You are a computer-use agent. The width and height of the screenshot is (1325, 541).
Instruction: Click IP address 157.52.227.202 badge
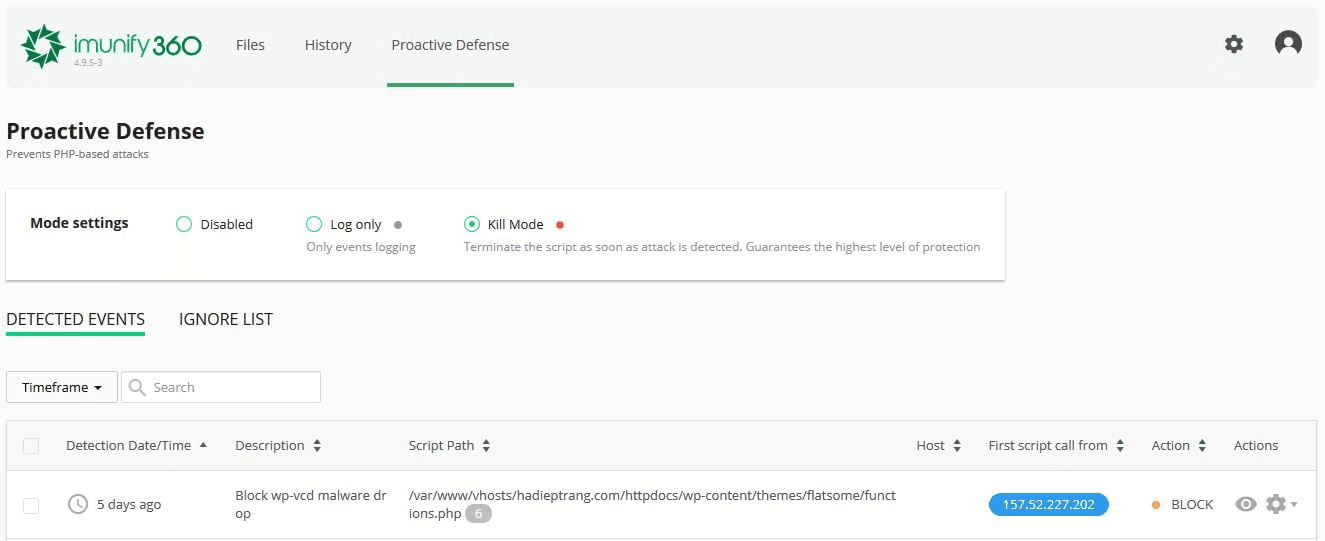tap(1048, 505)
